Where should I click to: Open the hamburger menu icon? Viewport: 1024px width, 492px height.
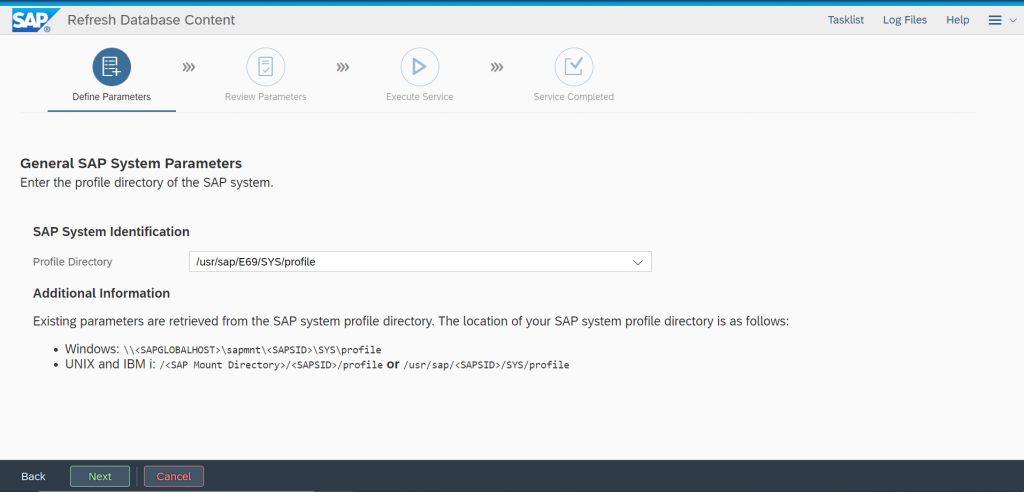pos(995,20)
